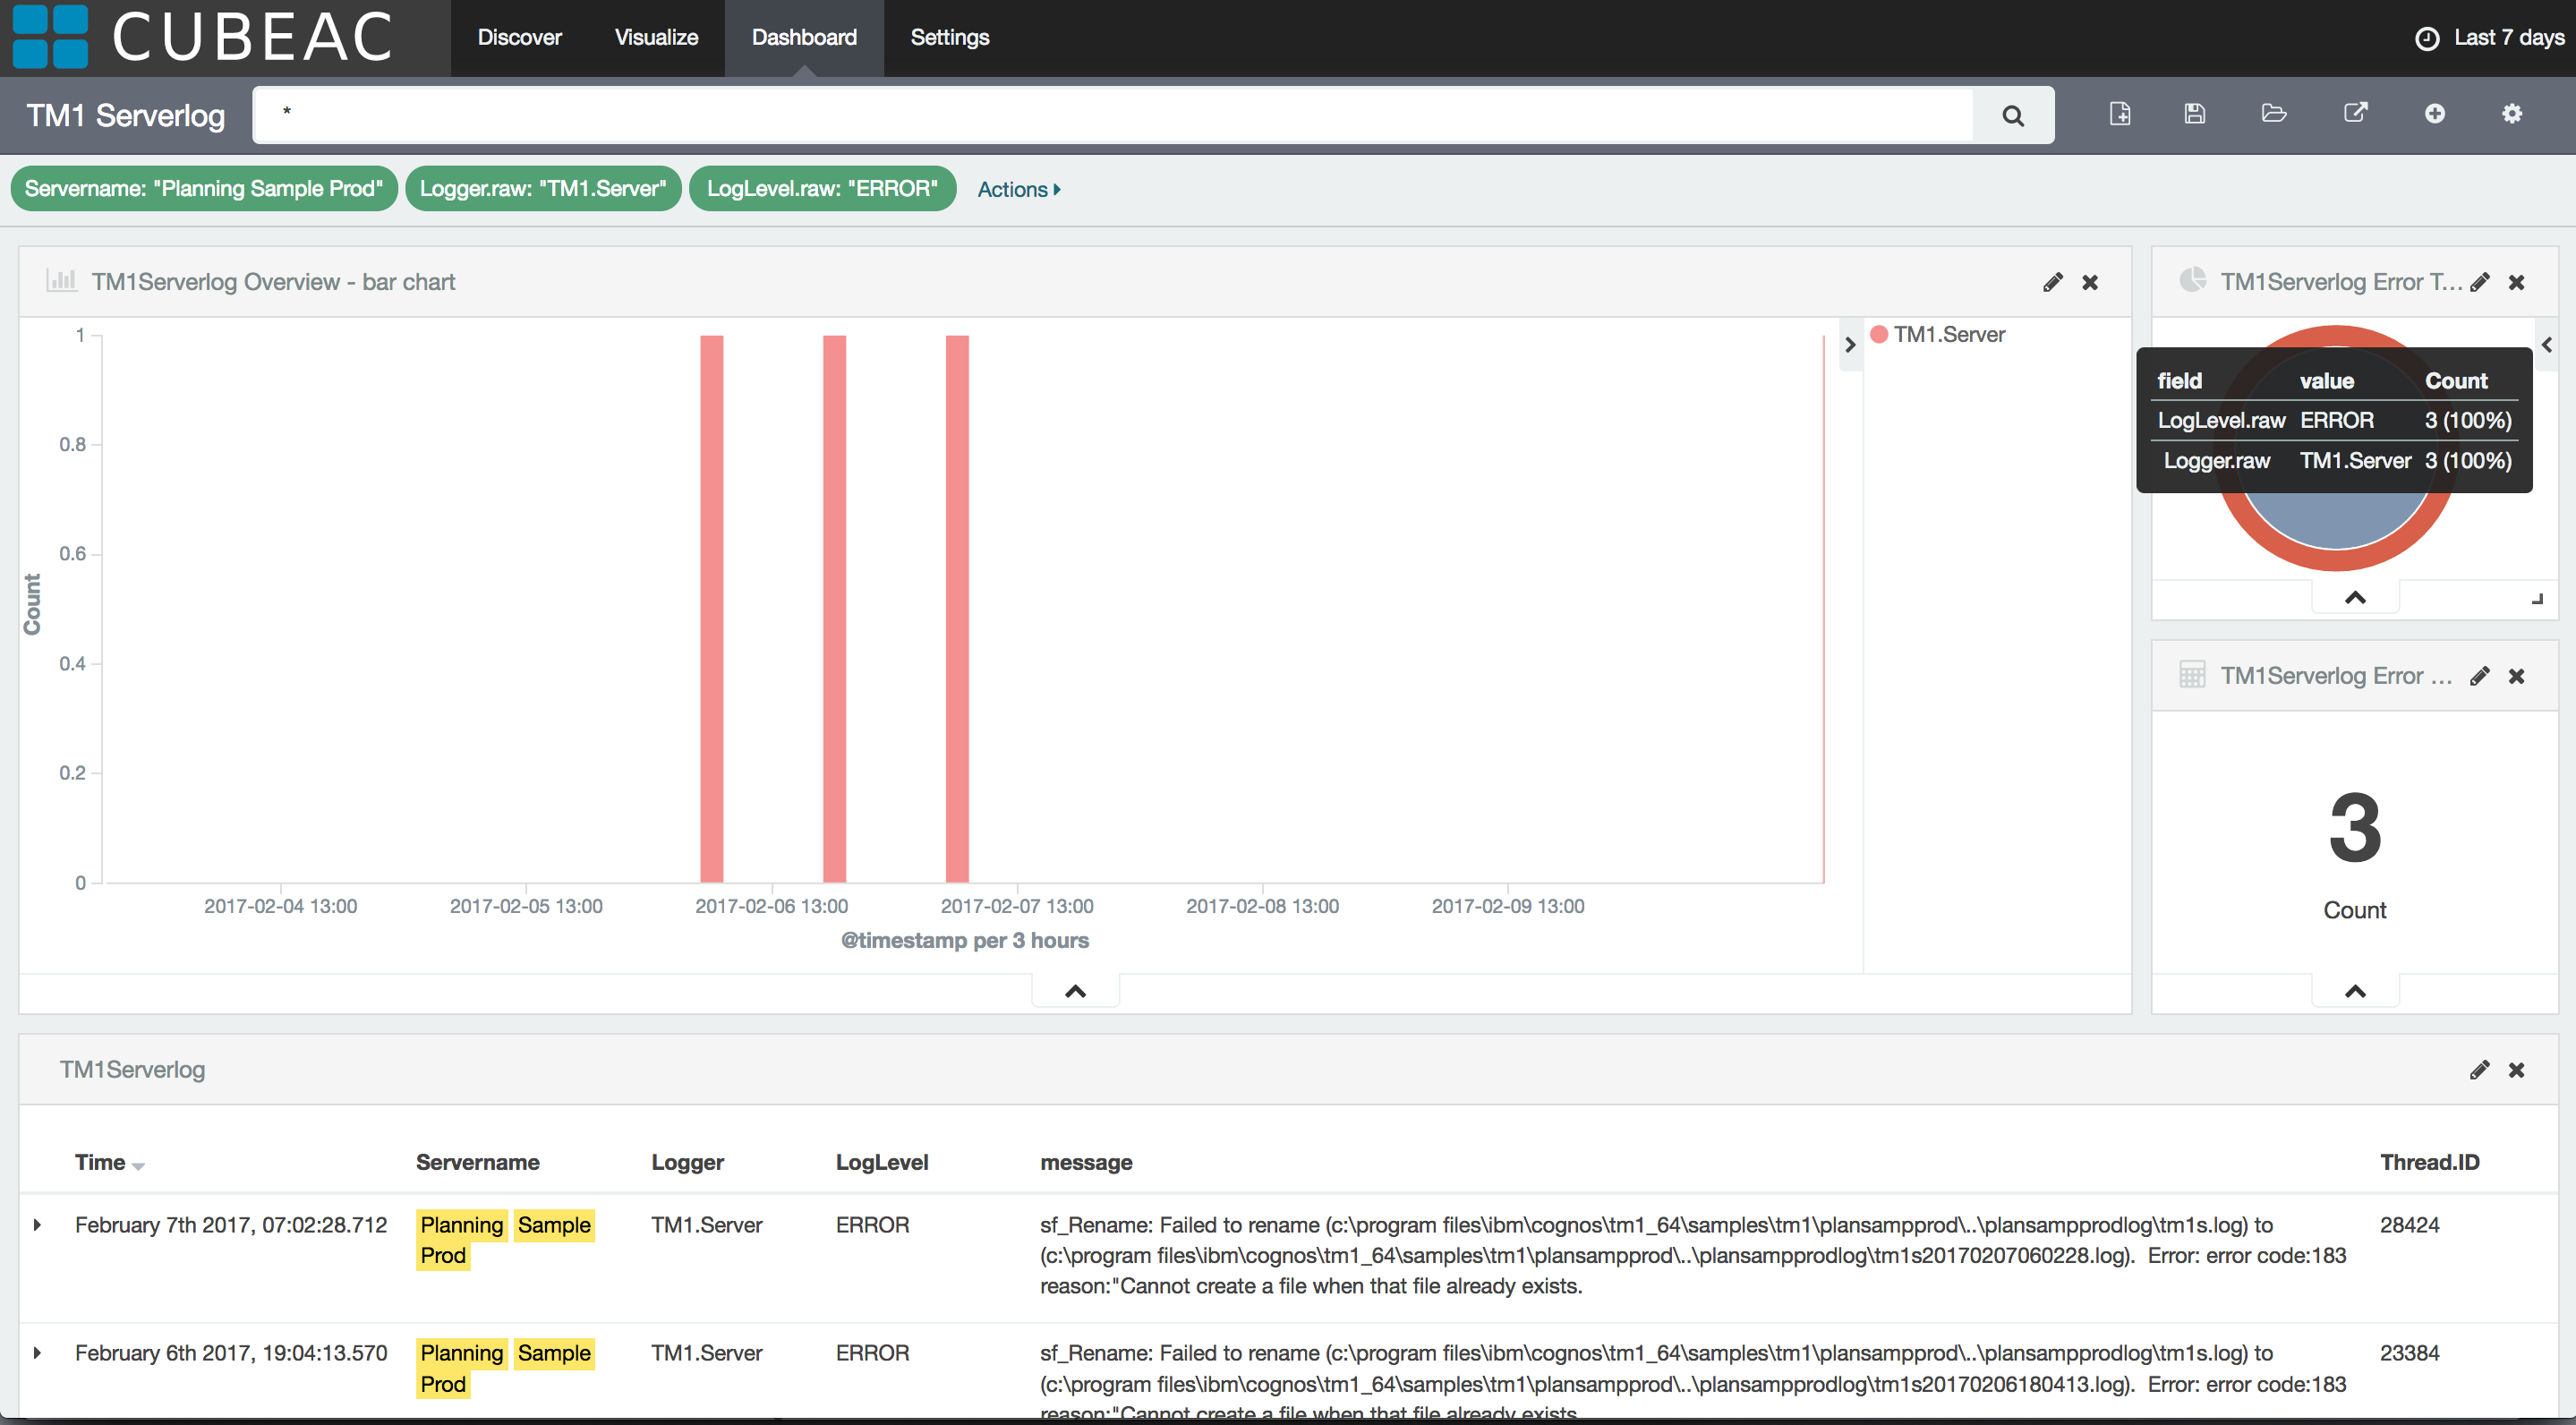Expand the February 7th 07:02:28.712 log row
The image size is (2576, 1425).
tap(37, 1224)
